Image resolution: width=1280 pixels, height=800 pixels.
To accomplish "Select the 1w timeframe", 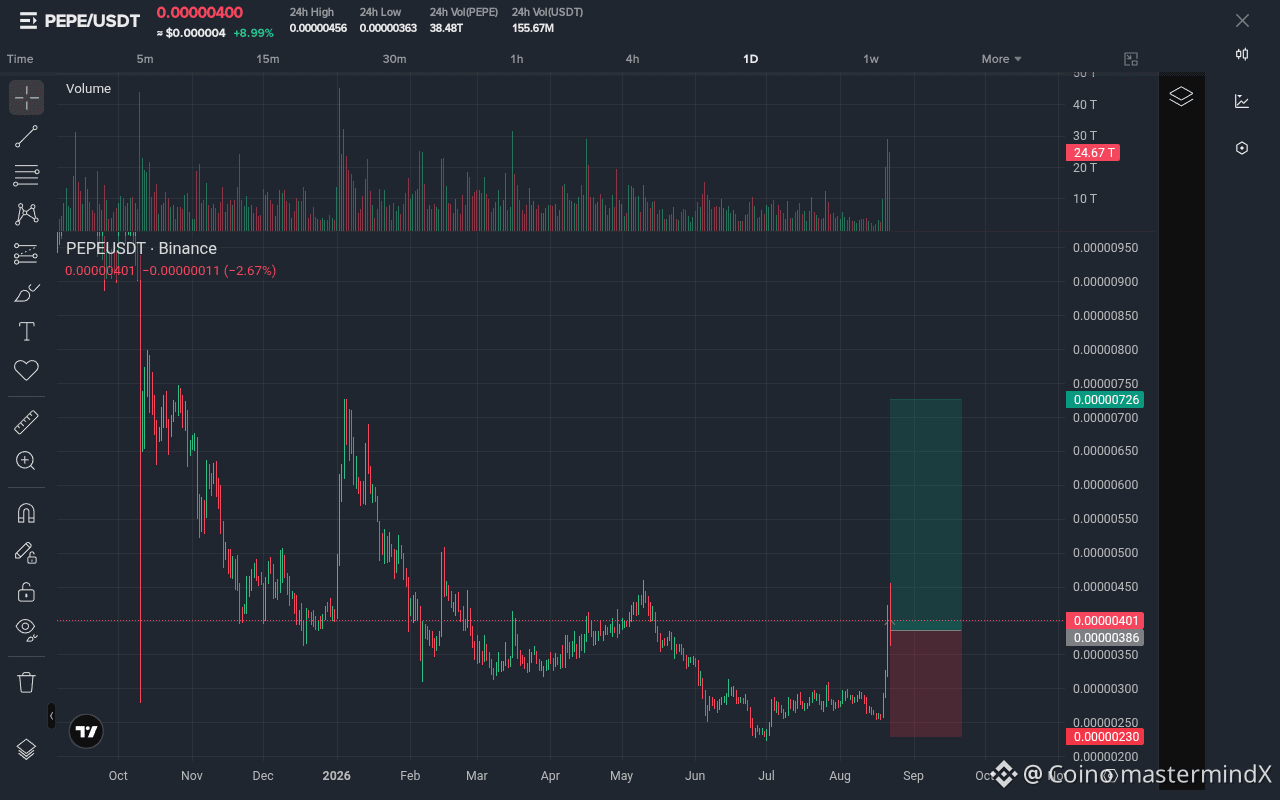I will [871, 59].
